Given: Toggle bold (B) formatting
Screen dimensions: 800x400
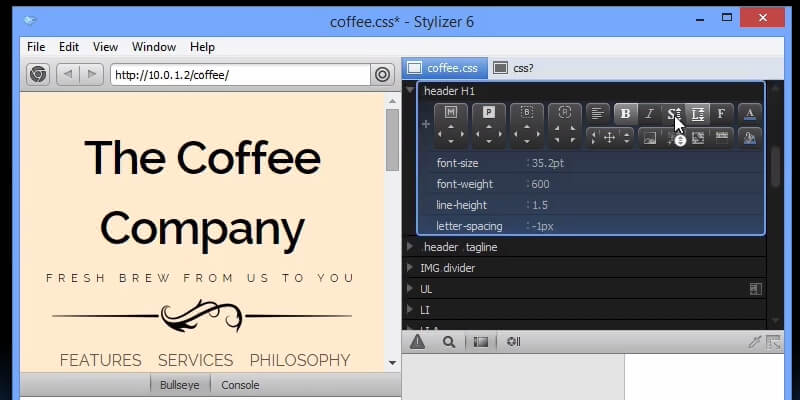Looking at the screenshot, I should 626,114.
